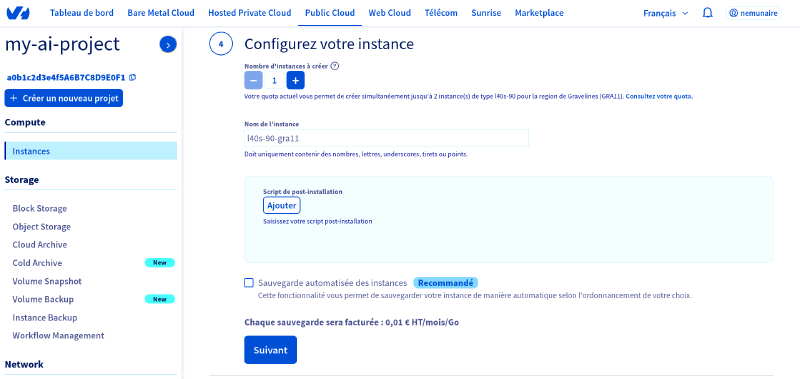Click the Storage section heading

click(22, 180)
